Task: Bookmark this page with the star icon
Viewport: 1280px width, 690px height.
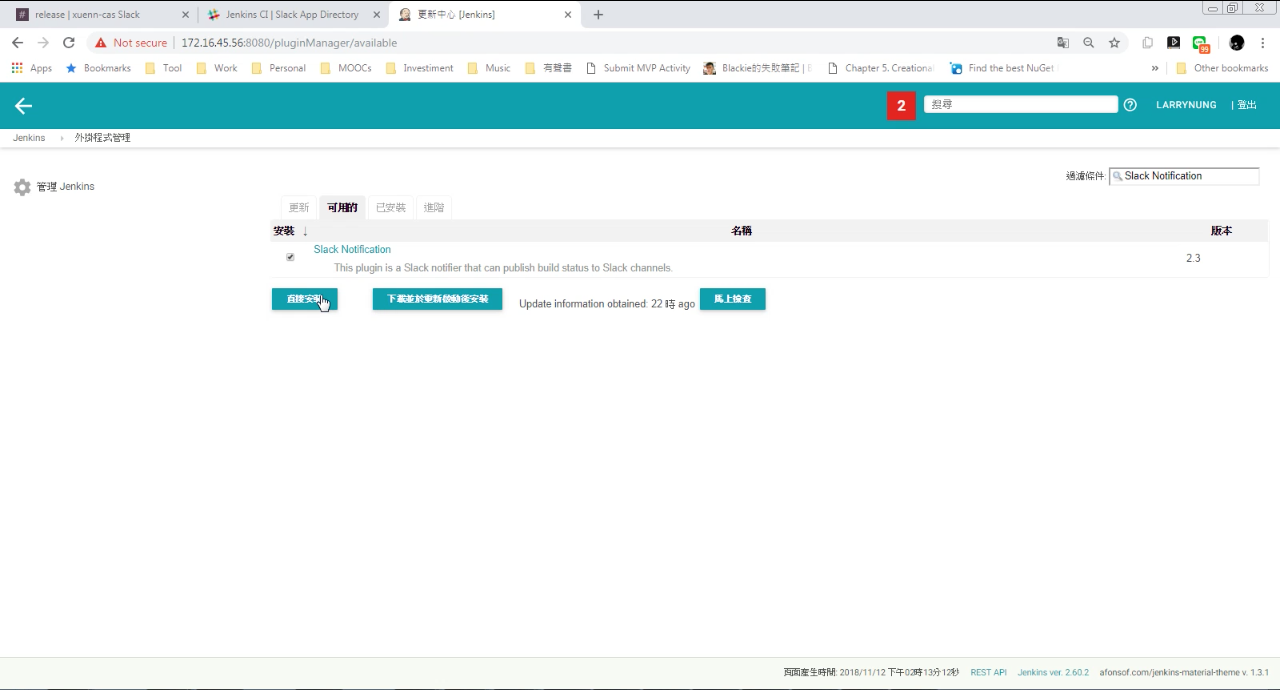Action: 1114,43
